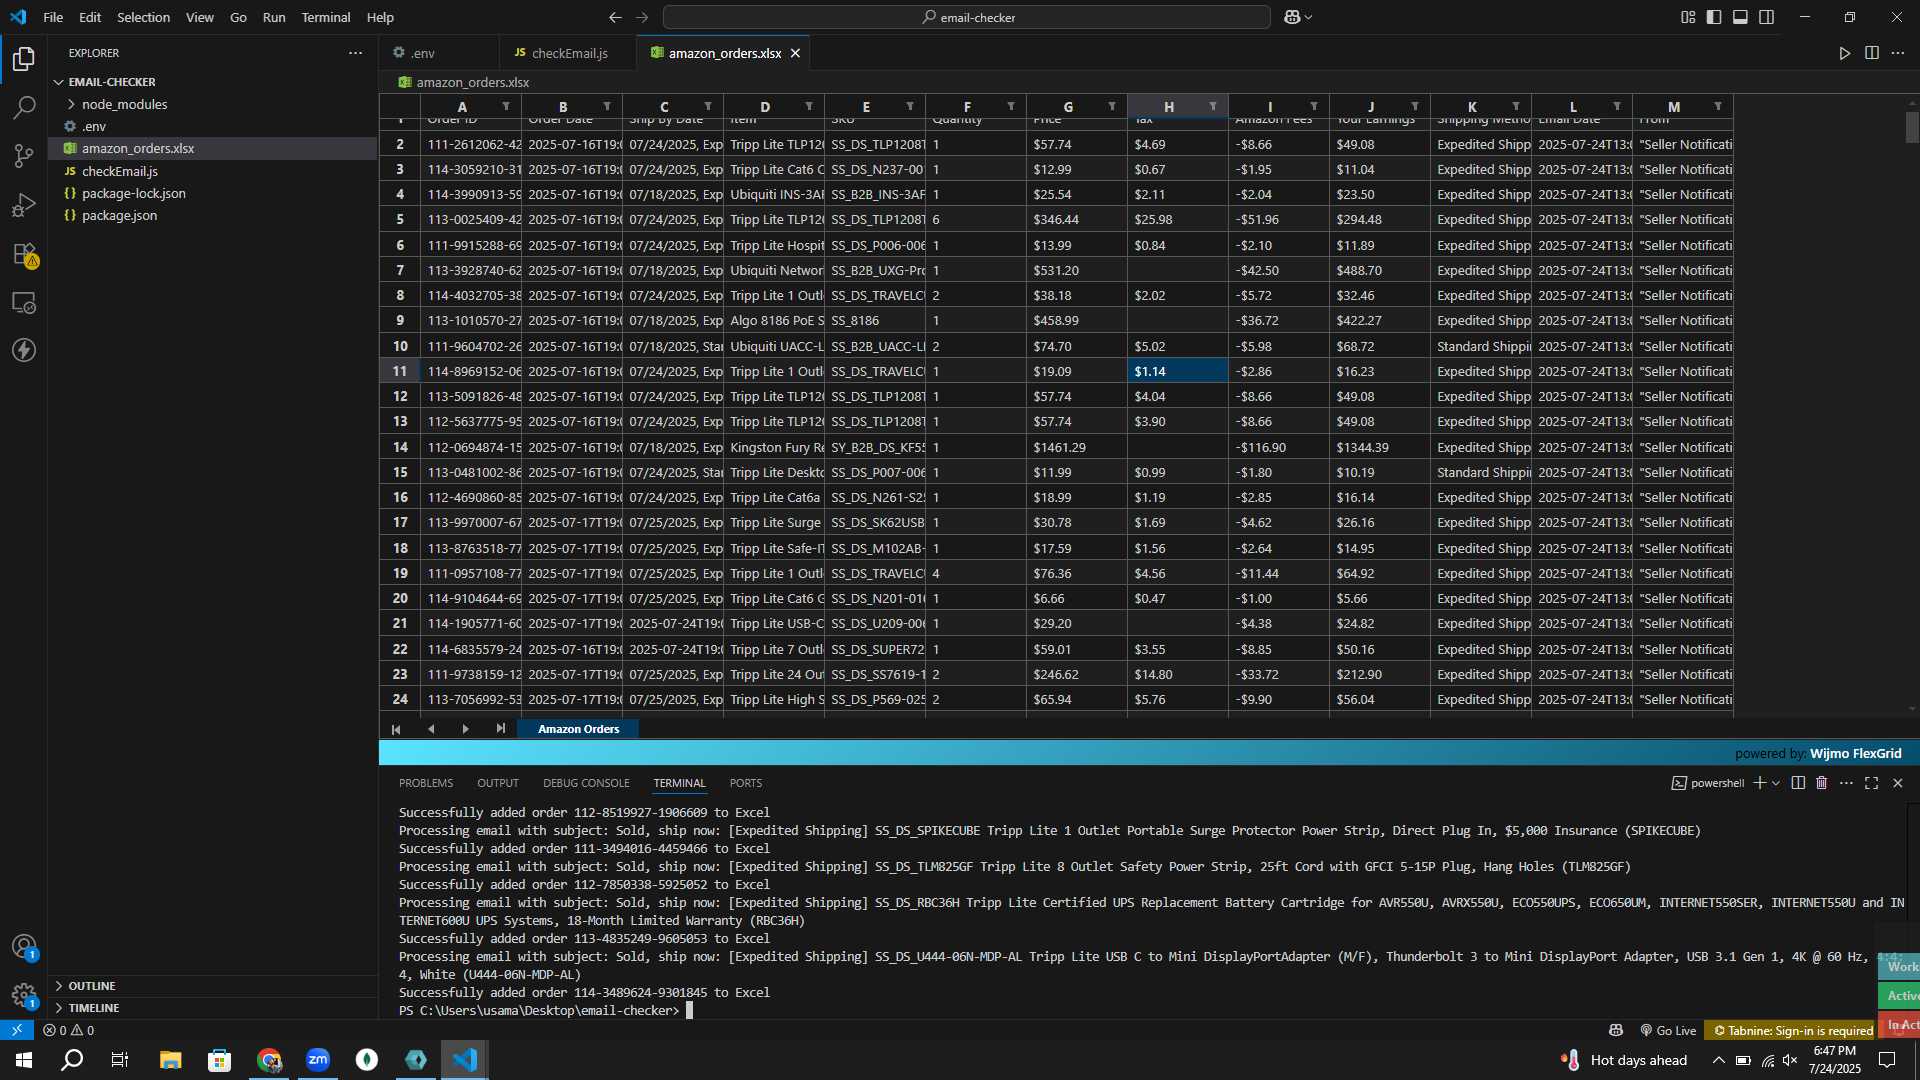
Task: Click Go Live in status bar
Action: pyautogui.click(x=1668, y=1030)
